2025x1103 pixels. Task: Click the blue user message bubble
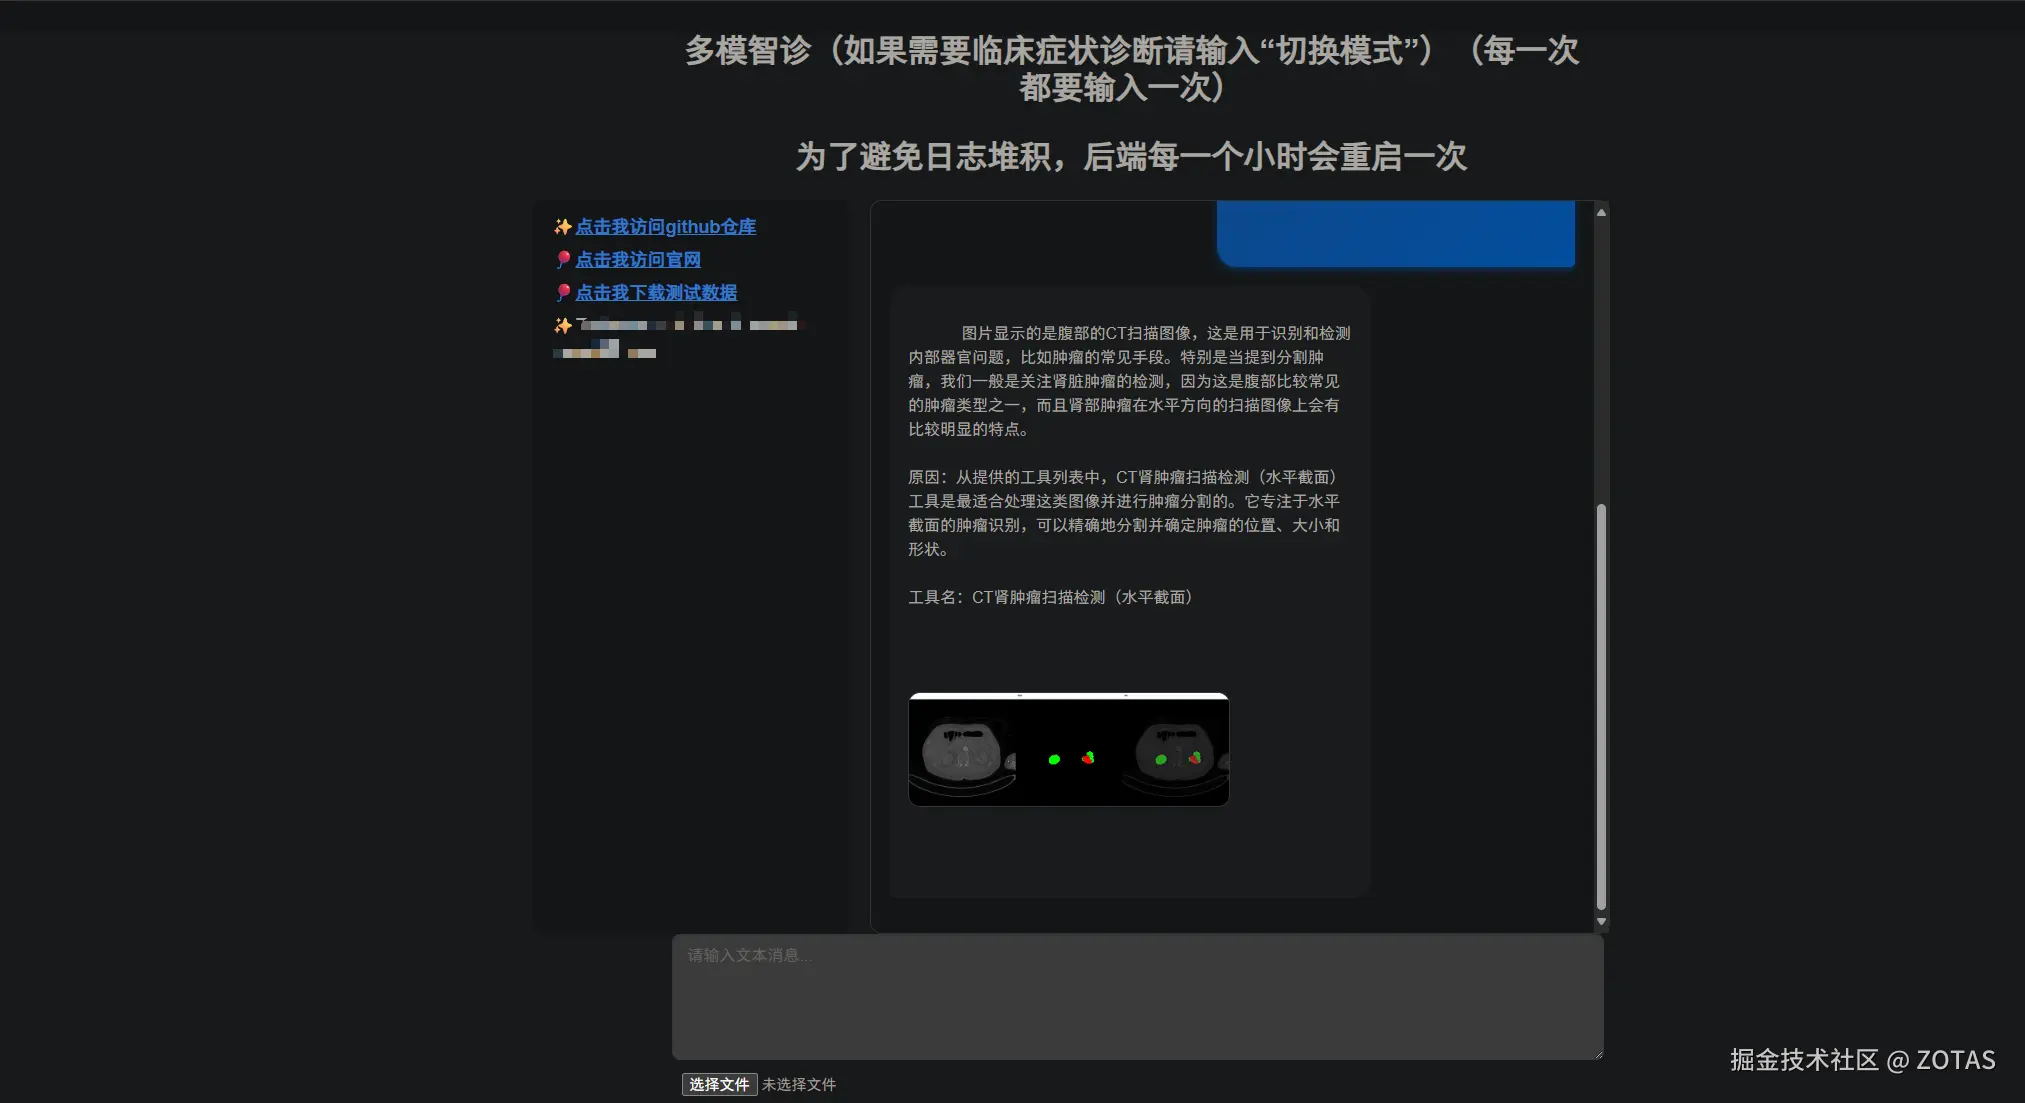pos(1395,234)
